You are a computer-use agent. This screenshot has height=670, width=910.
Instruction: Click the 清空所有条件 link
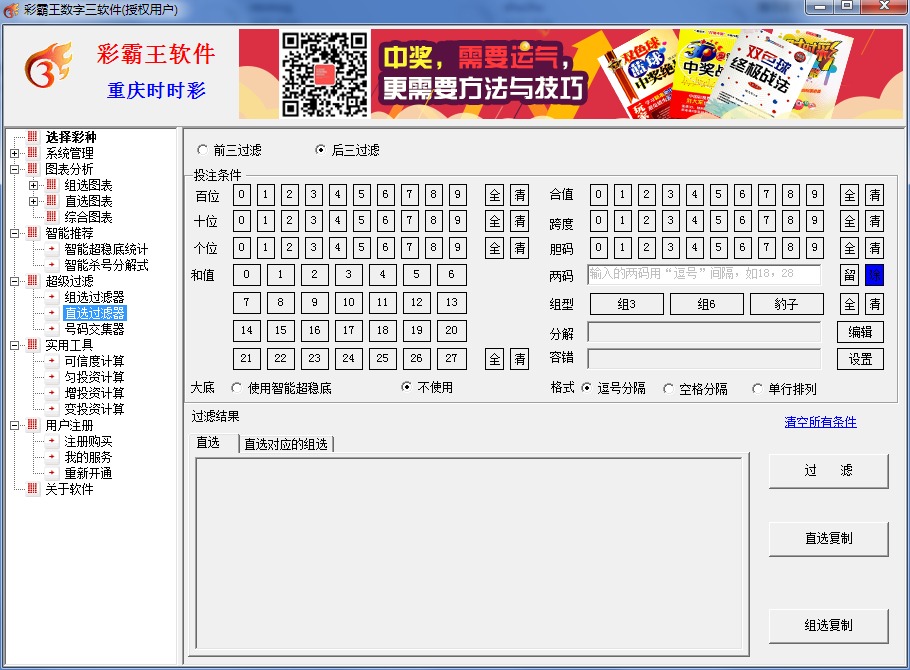pyautogui.click(x=820, y=422)
